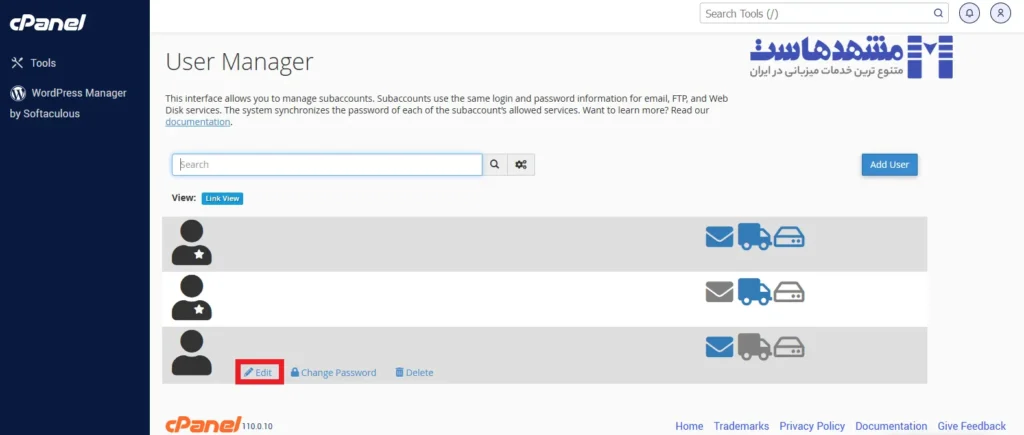The height and width of the screenshot is (435, 1024).
Task: Delete the third user account
Action: tap(414, 372)
